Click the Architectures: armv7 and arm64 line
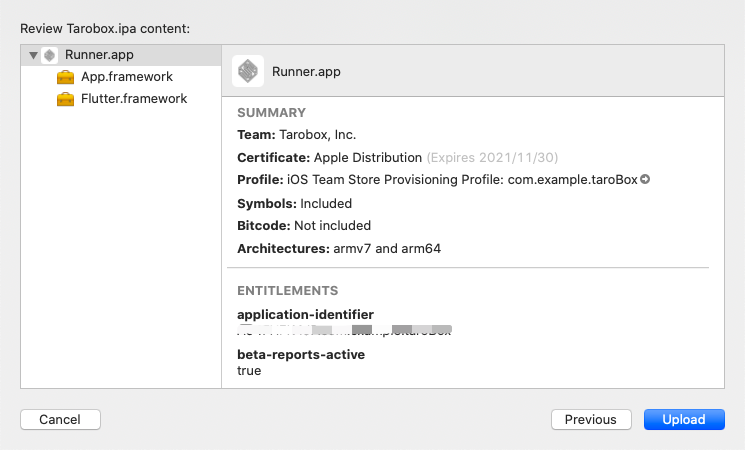The width and height of the screenshot is (745, 450). pos(339,249)
